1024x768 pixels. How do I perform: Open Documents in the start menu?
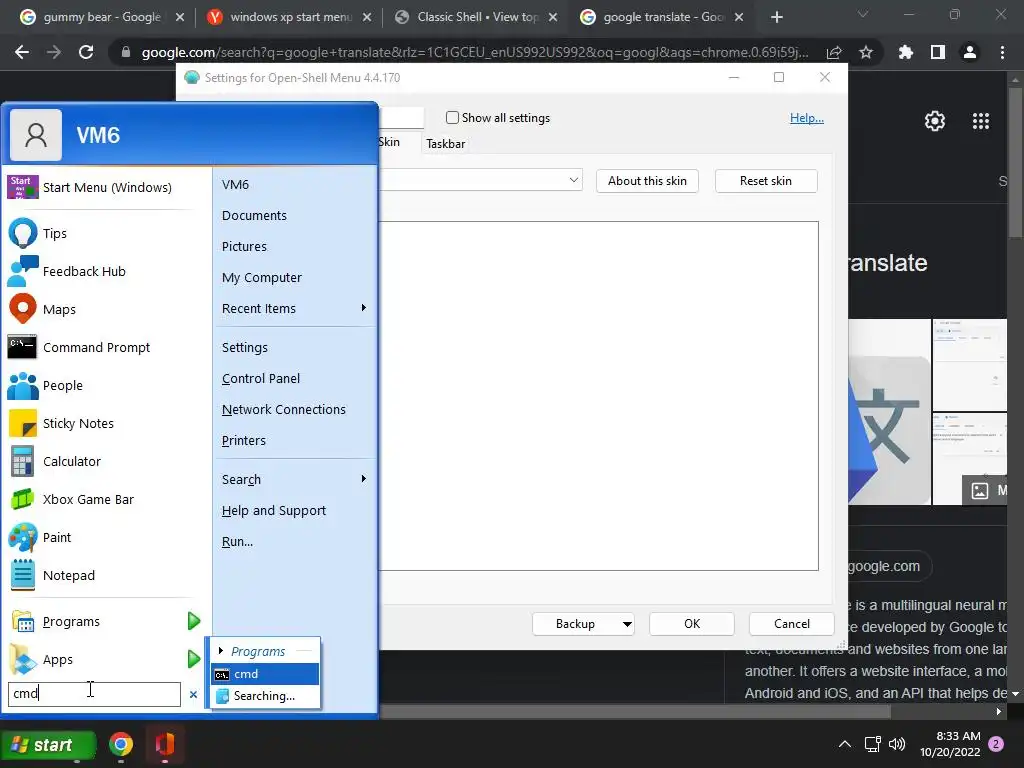click(254, 216)
